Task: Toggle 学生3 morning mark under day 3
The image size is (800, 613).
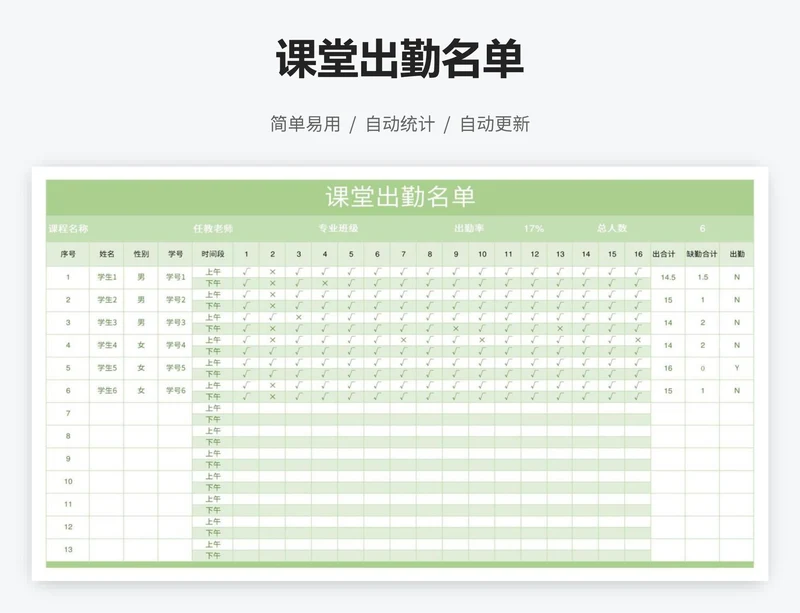Action: pyautogui.click(x=298, y=317)
